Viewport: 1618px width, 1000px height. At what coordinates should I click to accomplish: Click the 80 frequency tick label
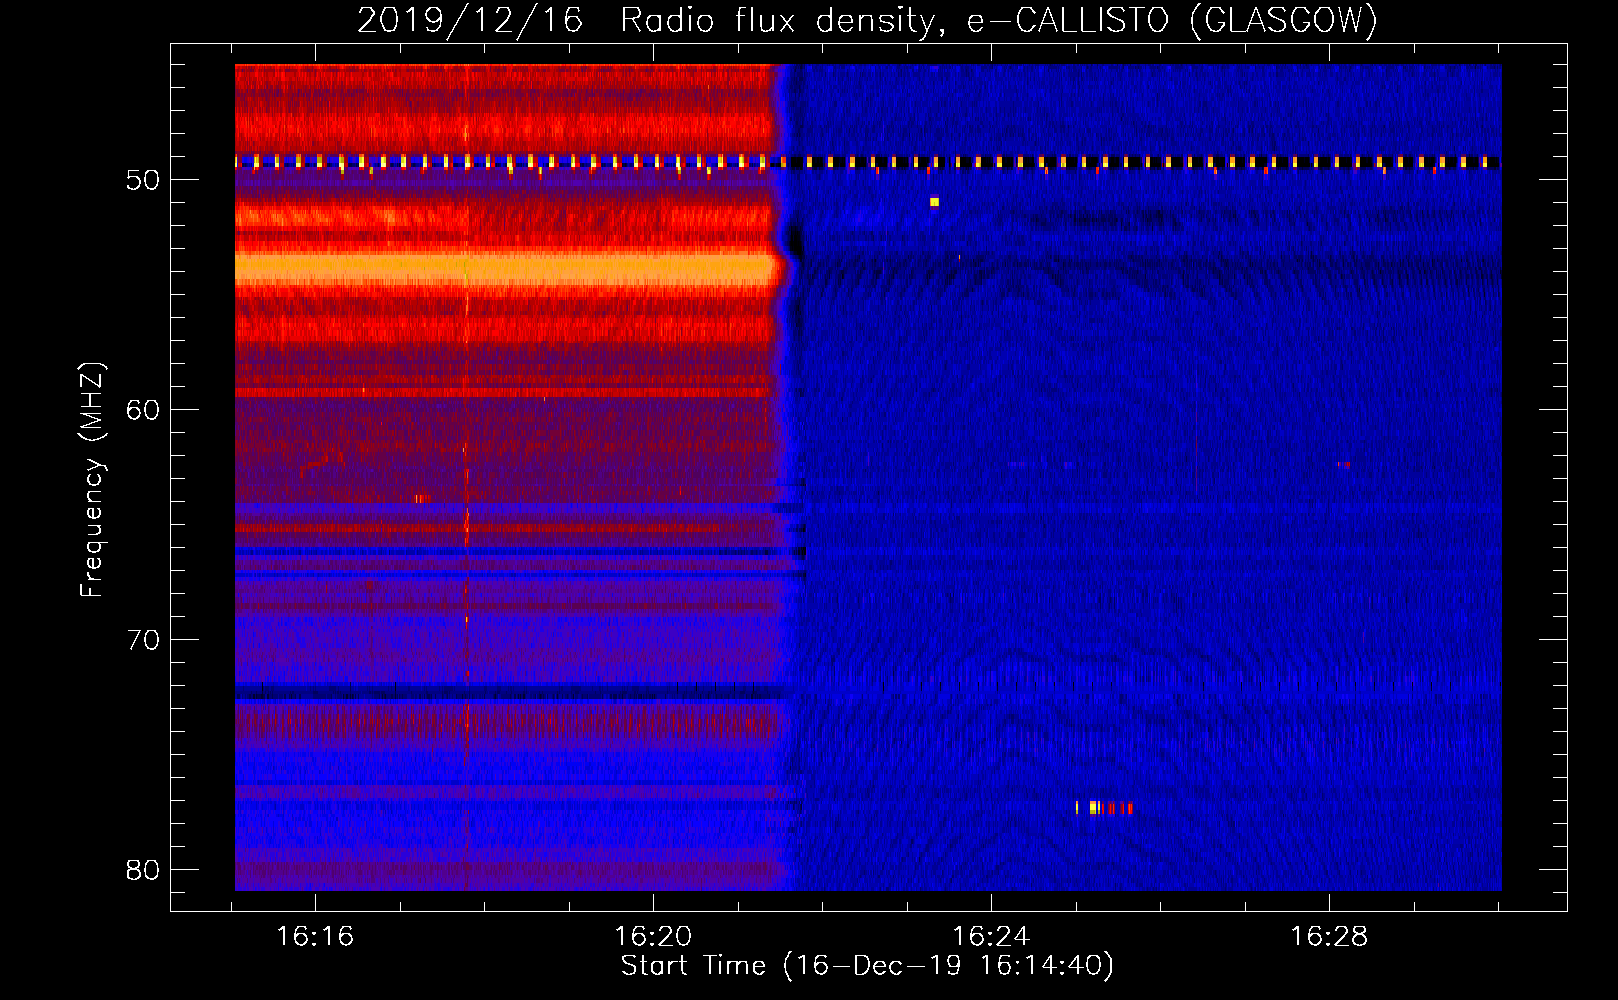[x=143, y=870]
